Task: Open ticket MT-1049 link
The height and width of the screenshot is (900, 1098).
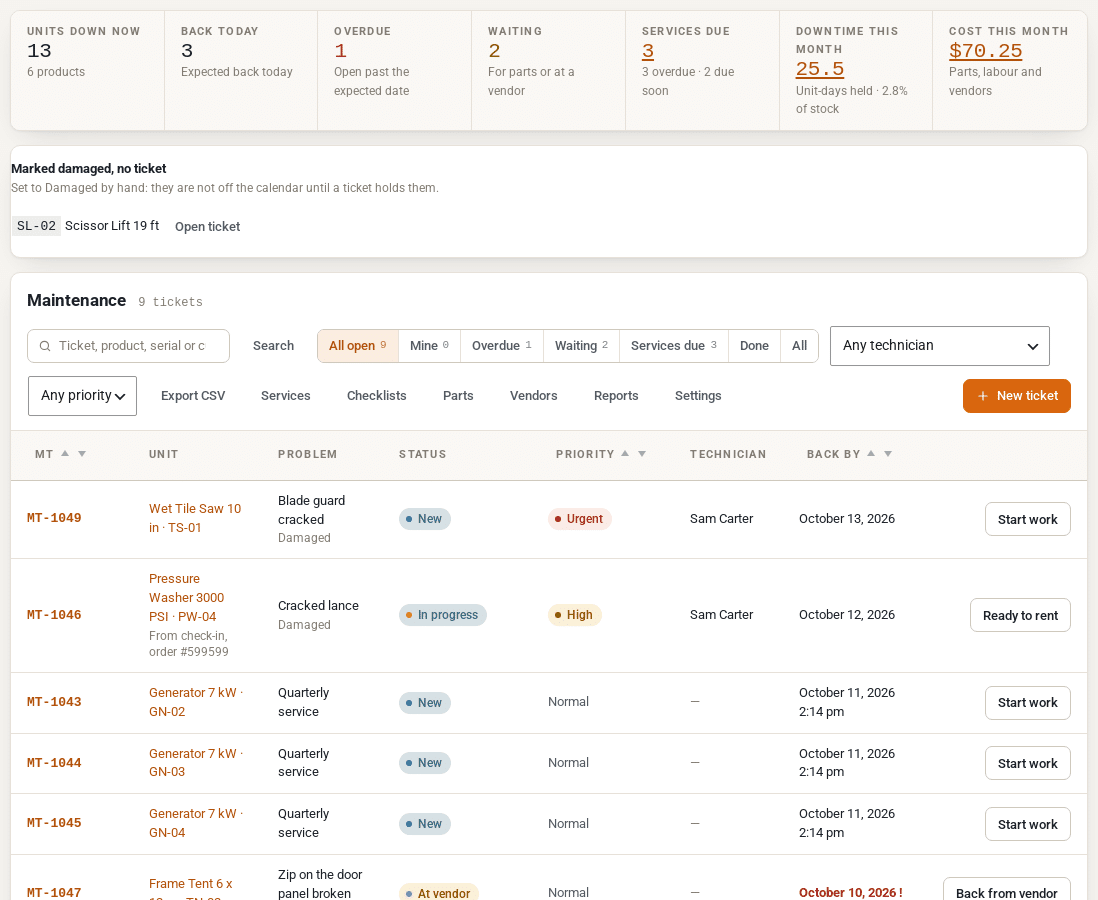Action: tap(54, 518)
